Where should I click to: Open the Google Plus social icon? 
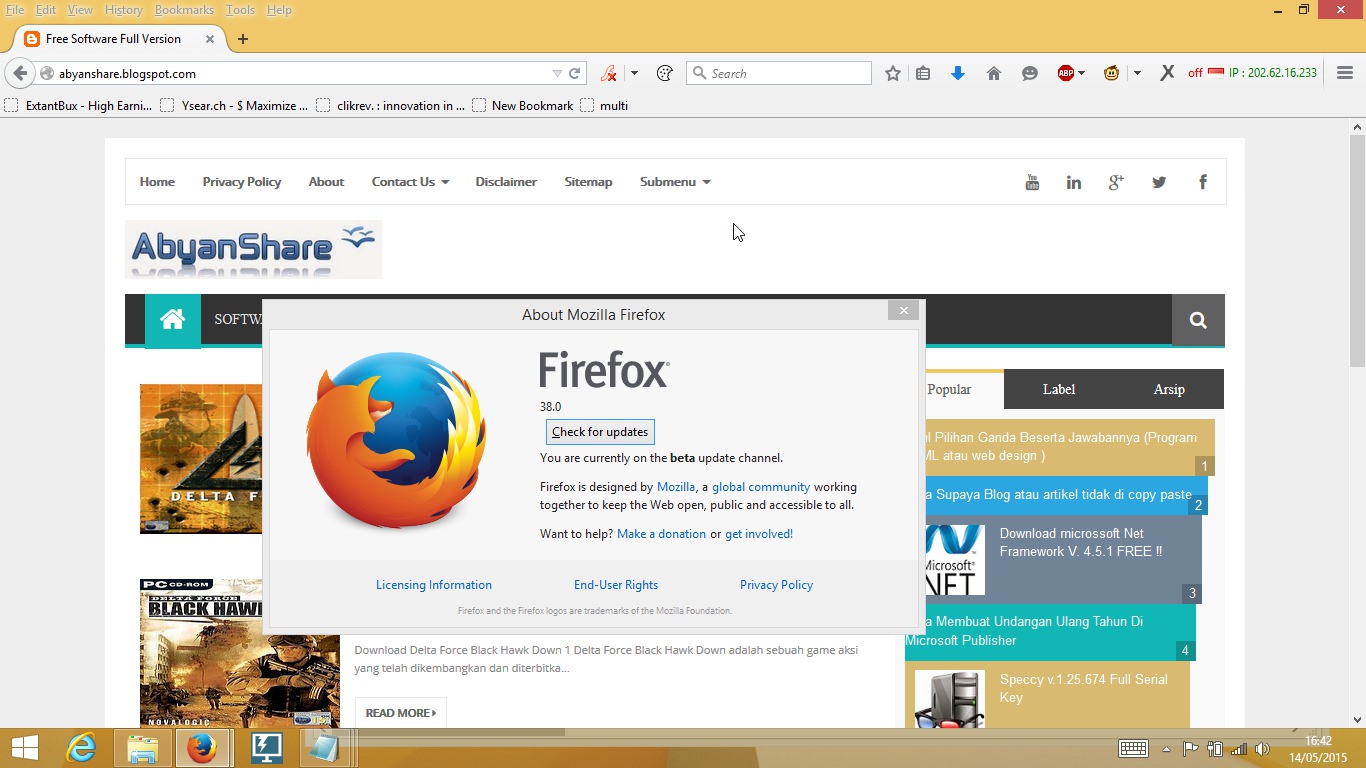click(x=1116, y=182)
